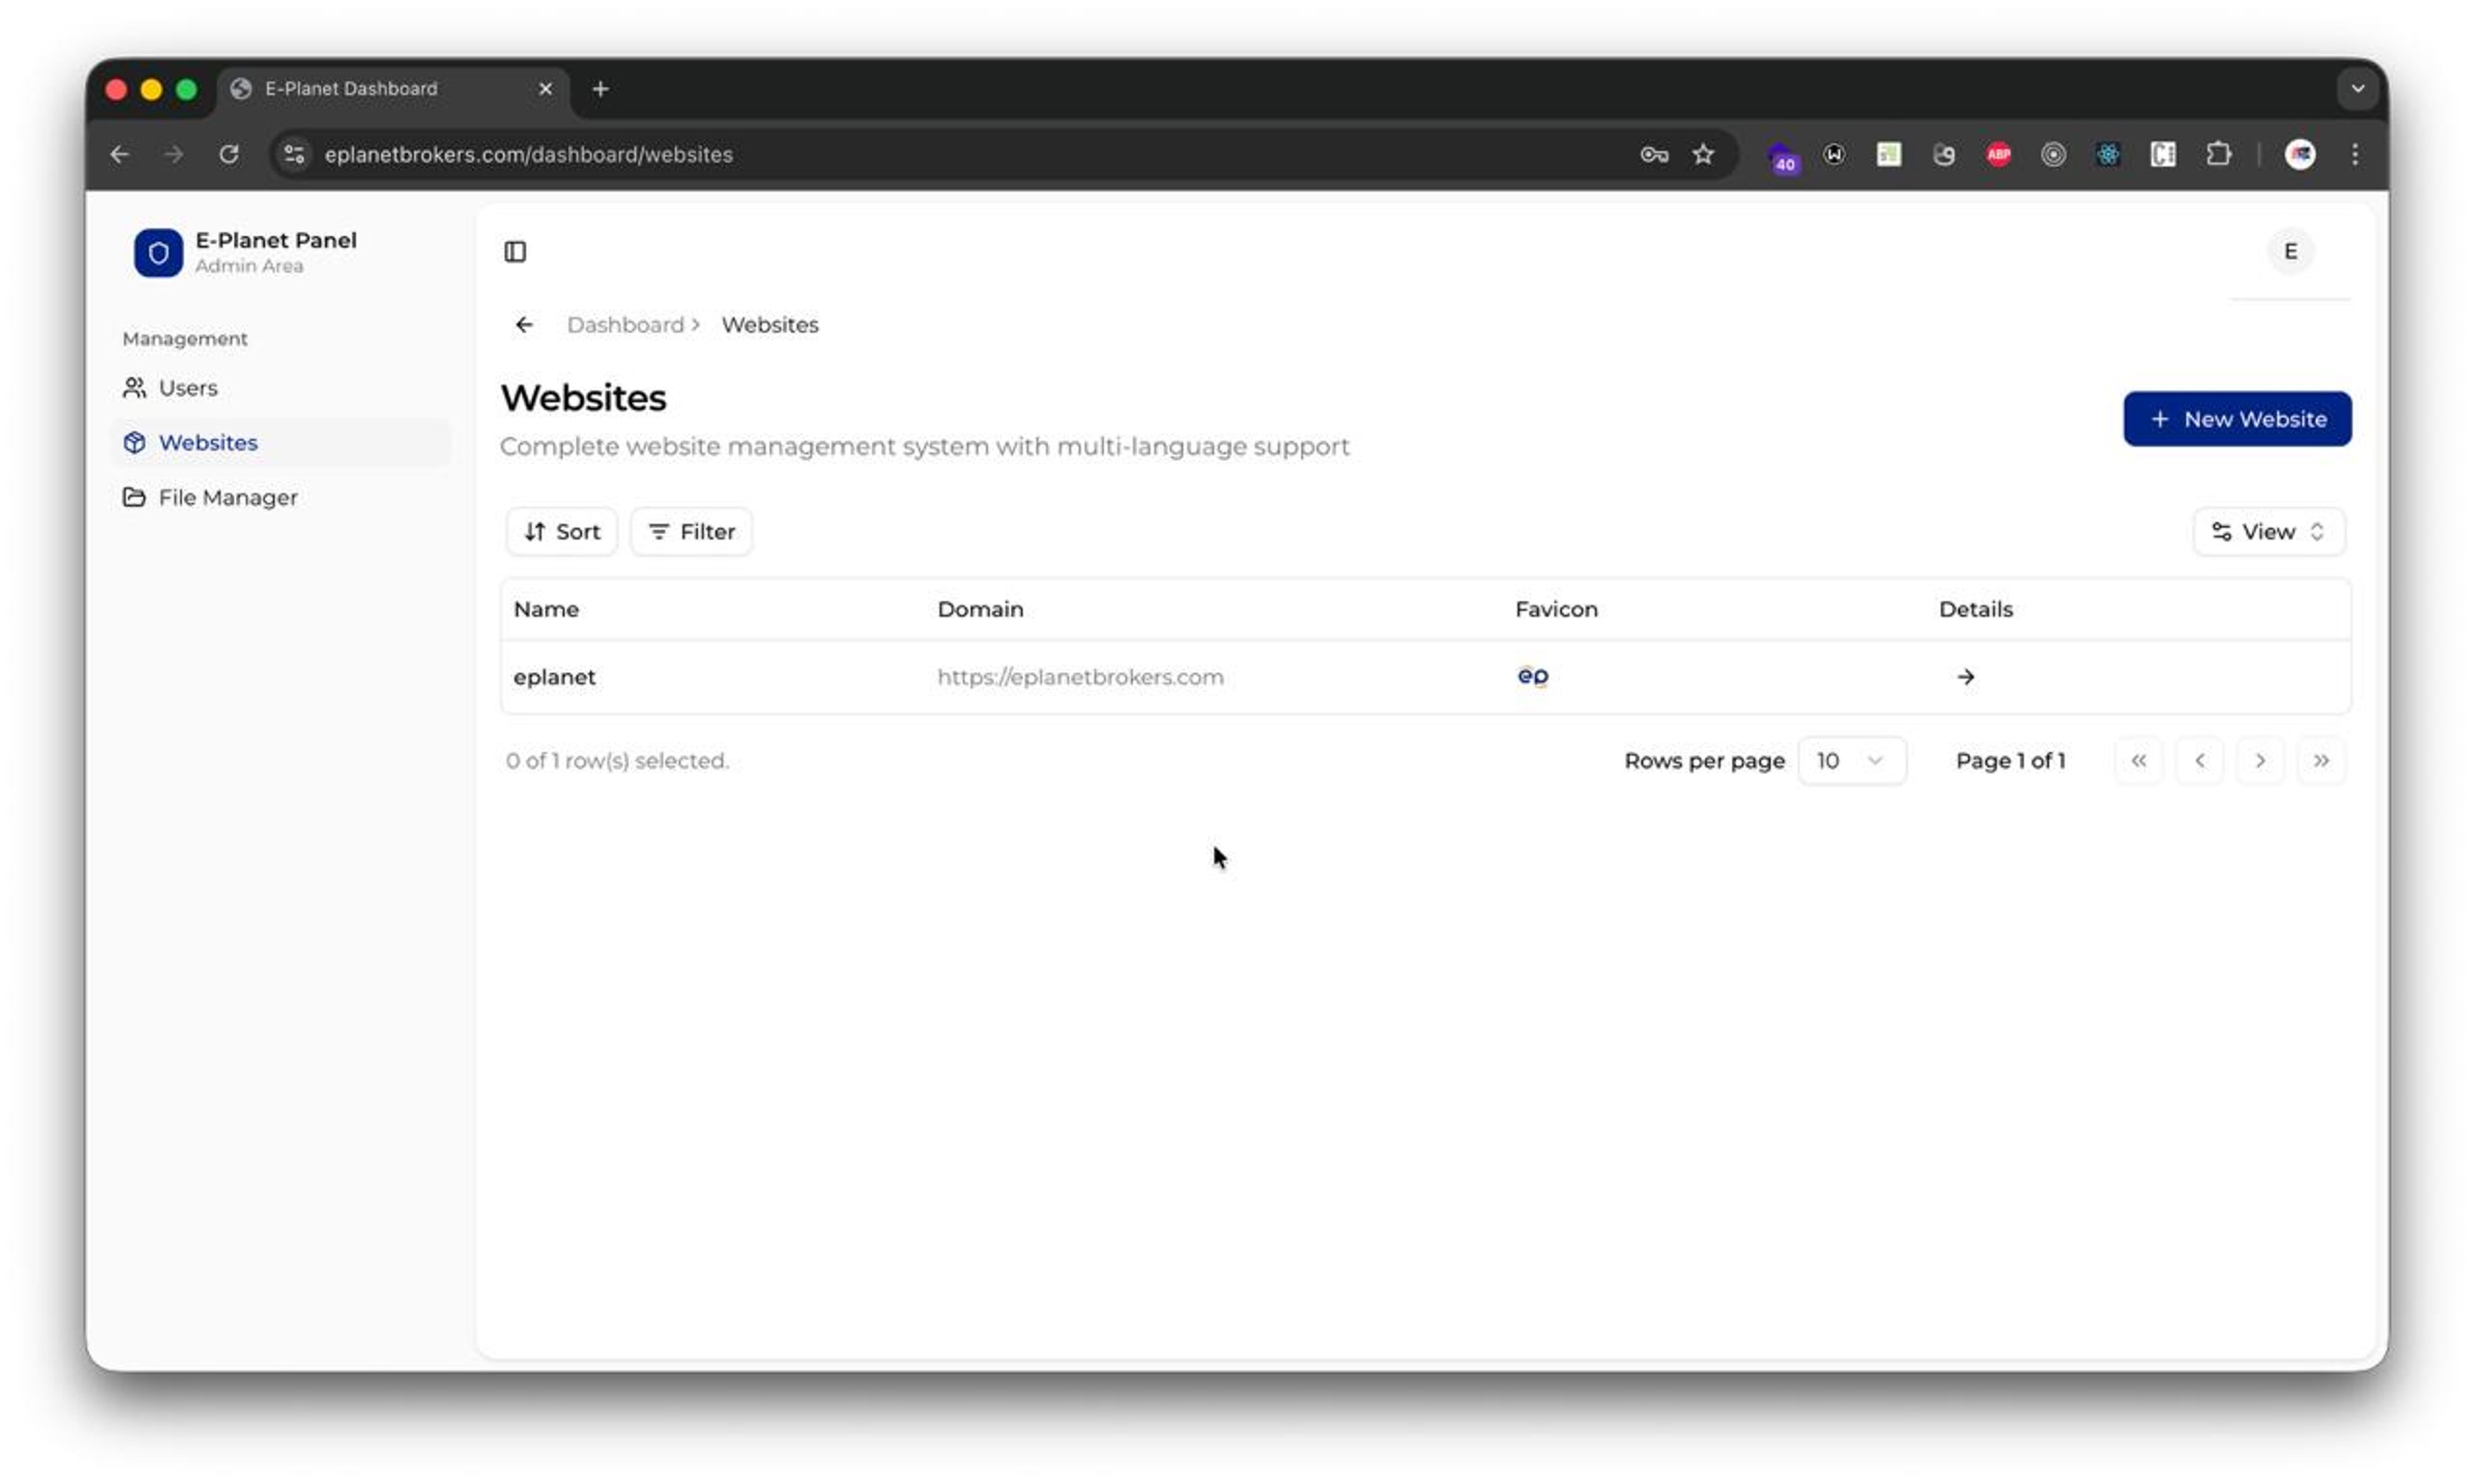This screenshot has width=2474, height=1484.
Task: Click the Details column header
Action: tap(1975, 609)
